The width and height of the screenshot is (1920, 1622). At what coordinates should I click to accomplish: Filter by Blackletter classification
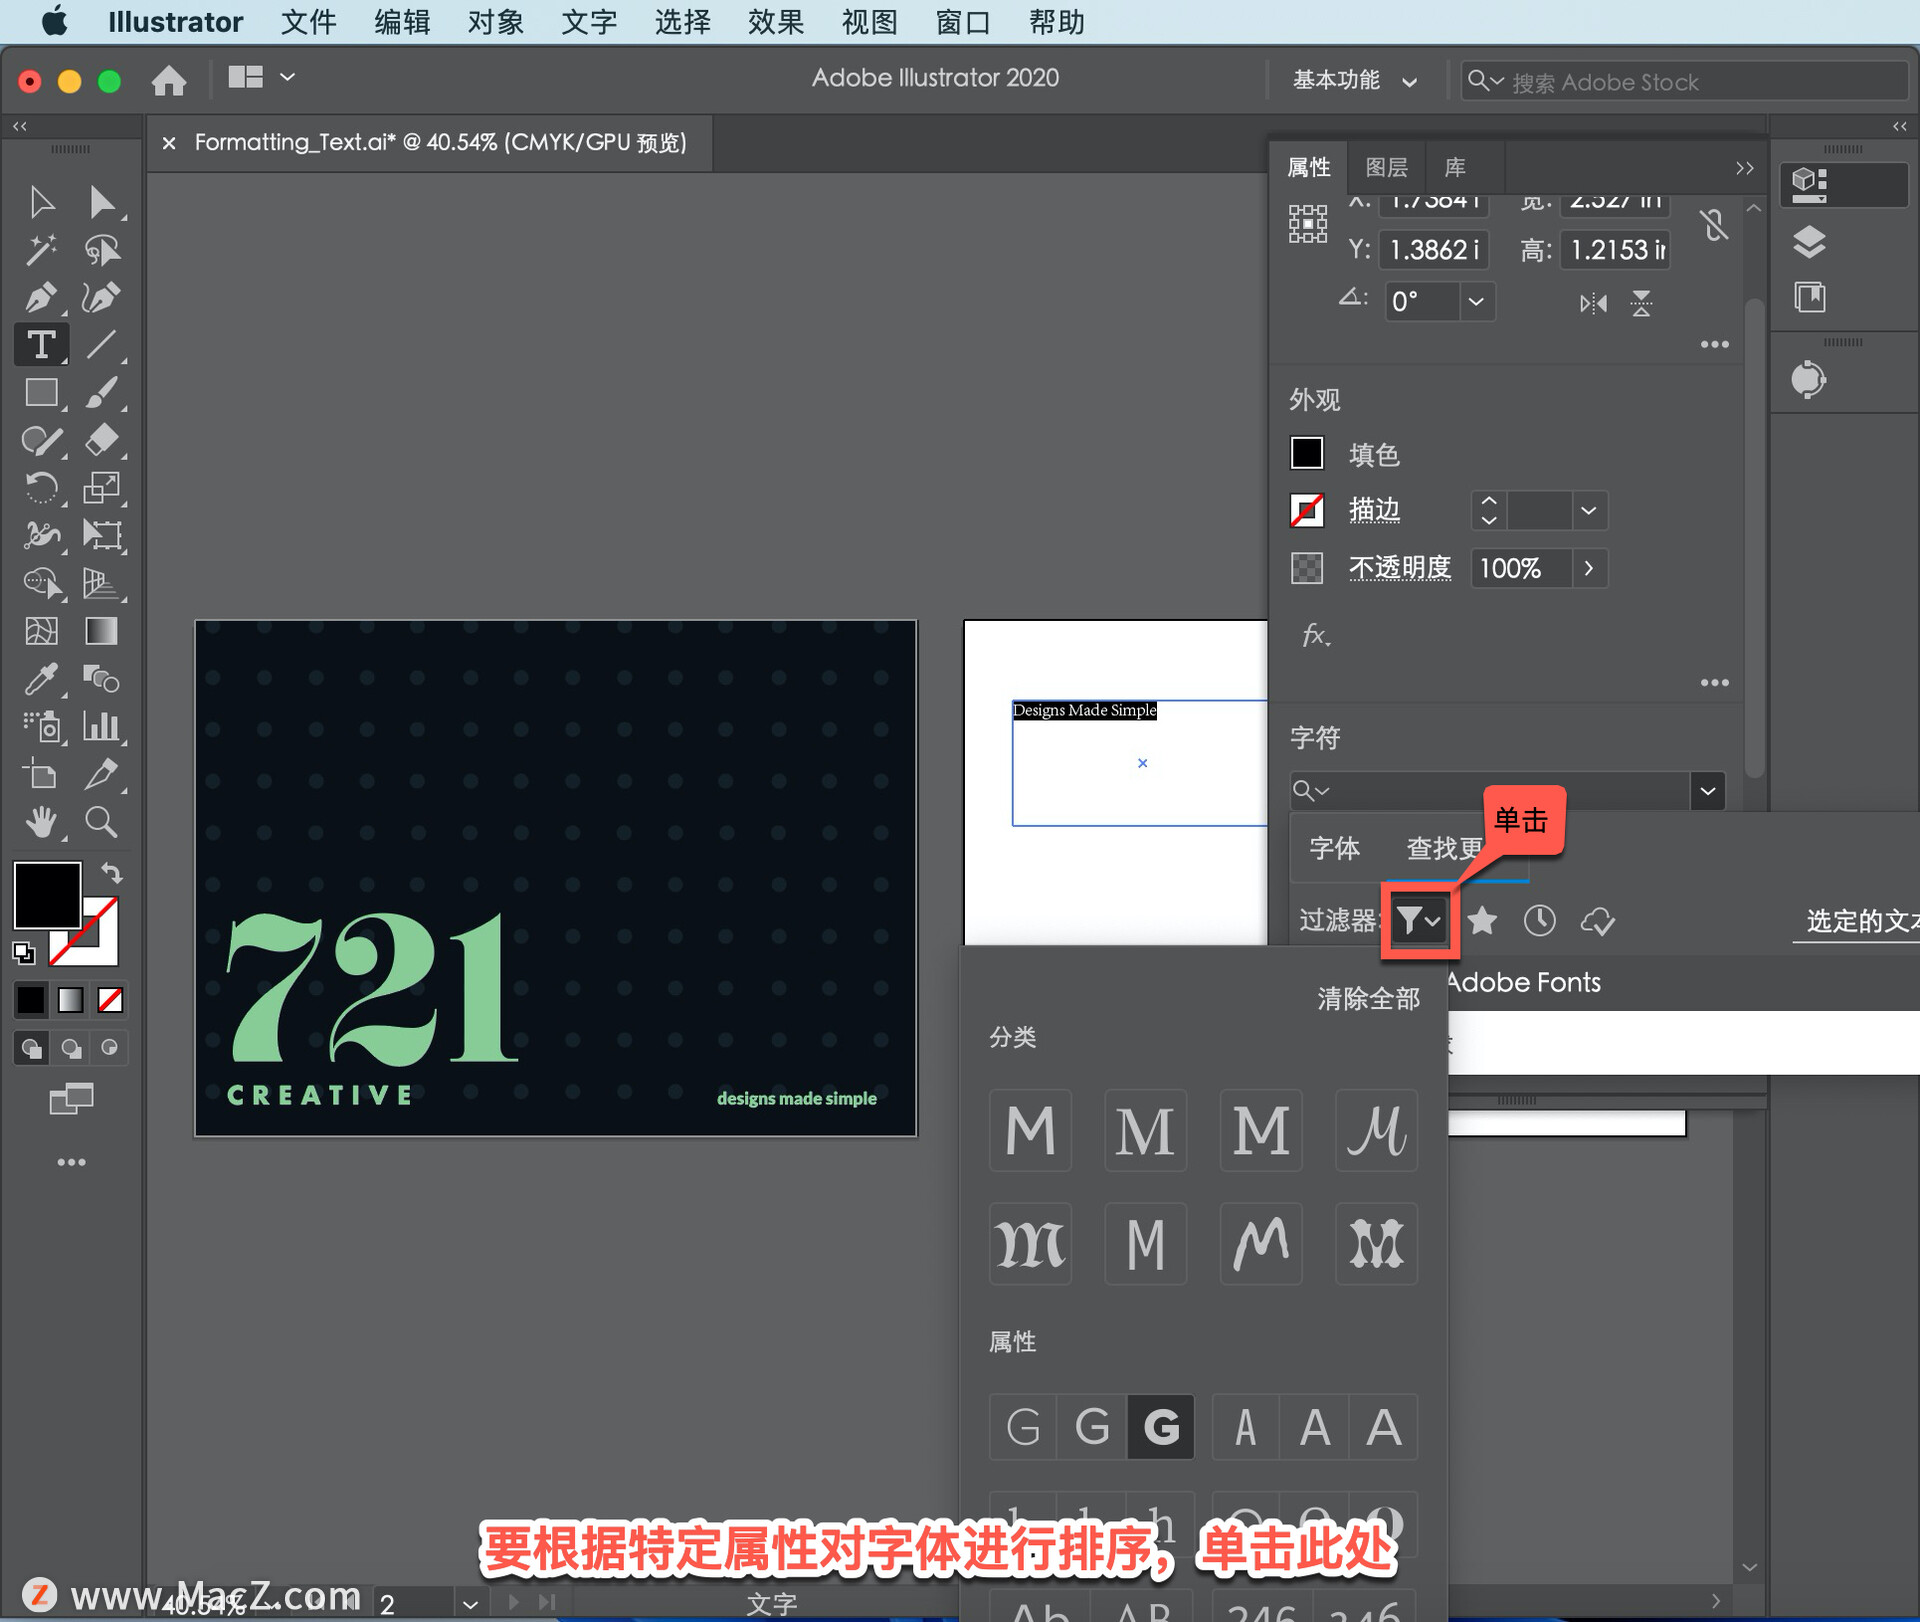click(x=1030, y=1244)
